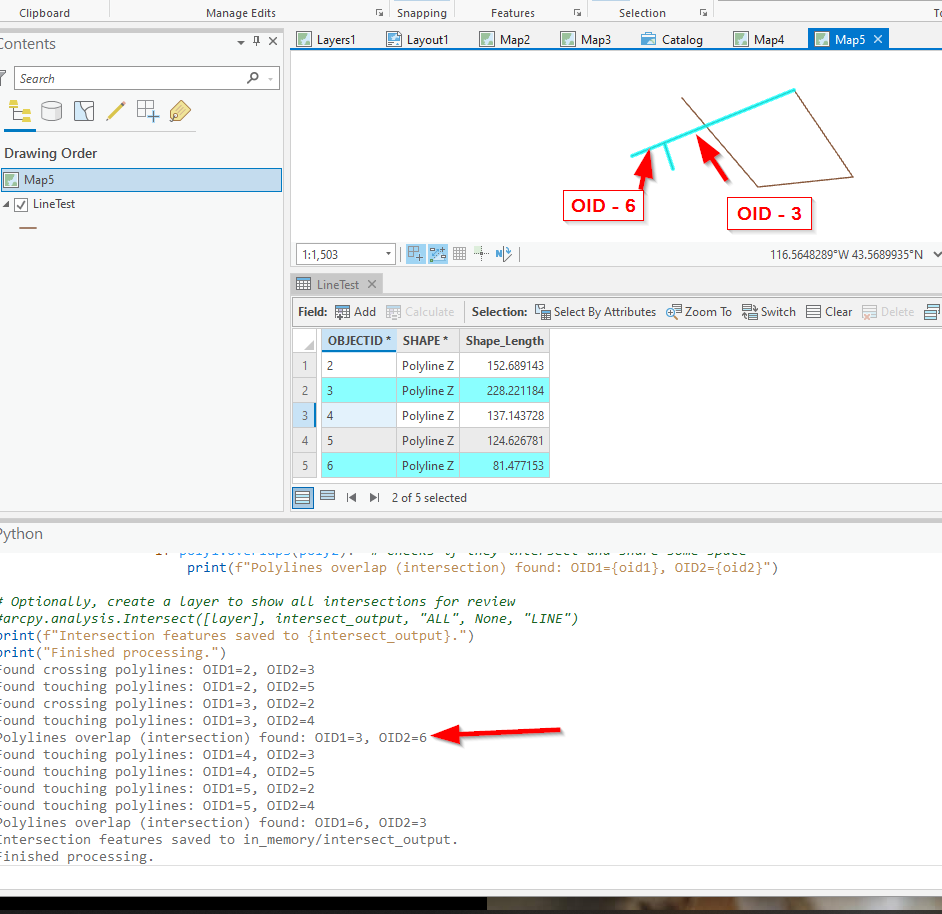
Task: Go to last record arrow
Action: (x=374, y=498)
